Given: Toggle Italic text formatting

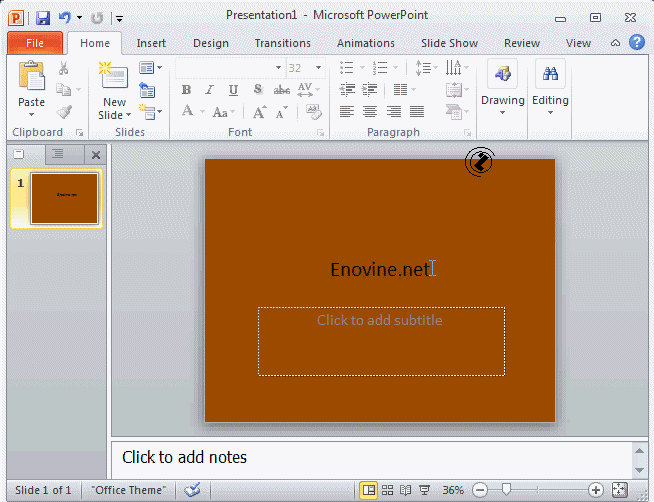Looking at the screenshot, I should (209, 90).
